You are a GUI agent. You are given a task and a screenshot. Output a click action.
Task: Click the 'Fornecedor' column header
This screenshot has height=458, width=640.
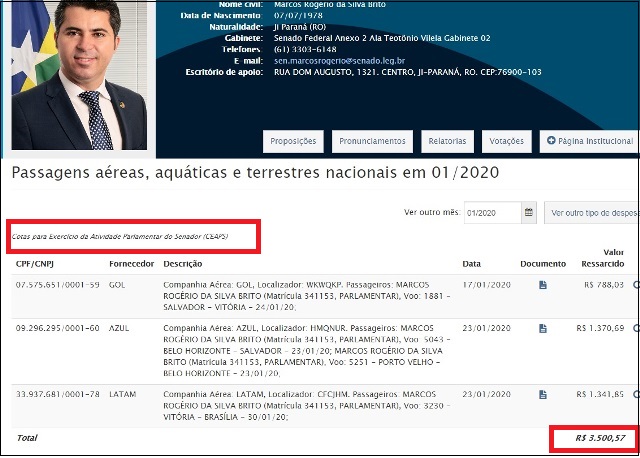[x=131, y=263]
